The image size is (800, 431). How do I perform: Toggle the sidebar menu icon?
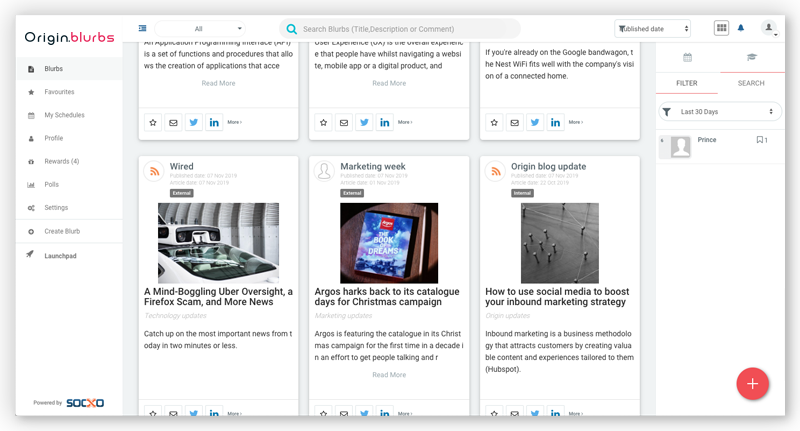click(142, 29)
